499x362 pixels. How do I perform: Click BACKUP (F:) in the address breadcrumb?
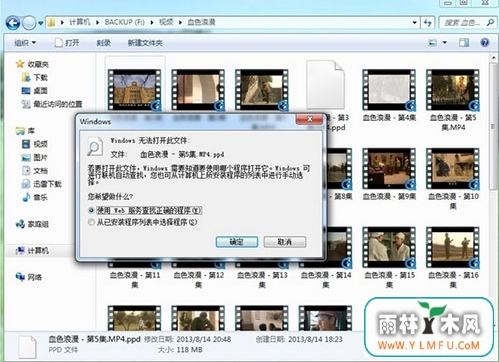point(125,22)
